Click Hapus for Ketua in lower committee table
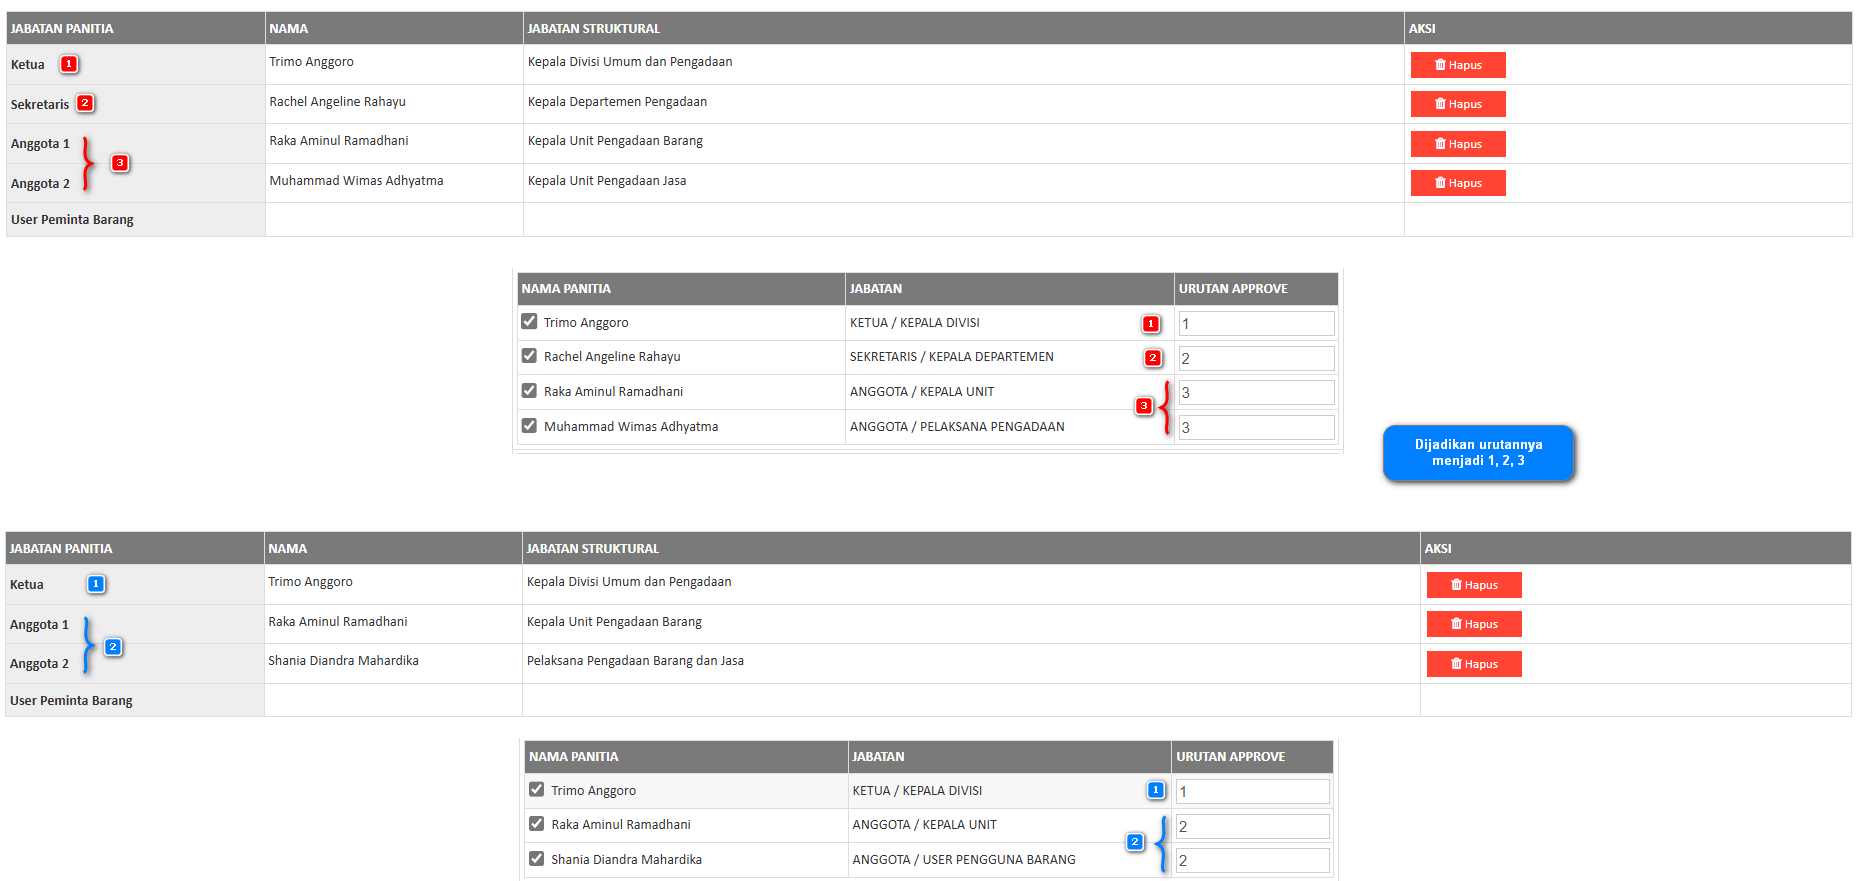The height and width of the screenshot is (881, 1858). (x=1474, y=585)
